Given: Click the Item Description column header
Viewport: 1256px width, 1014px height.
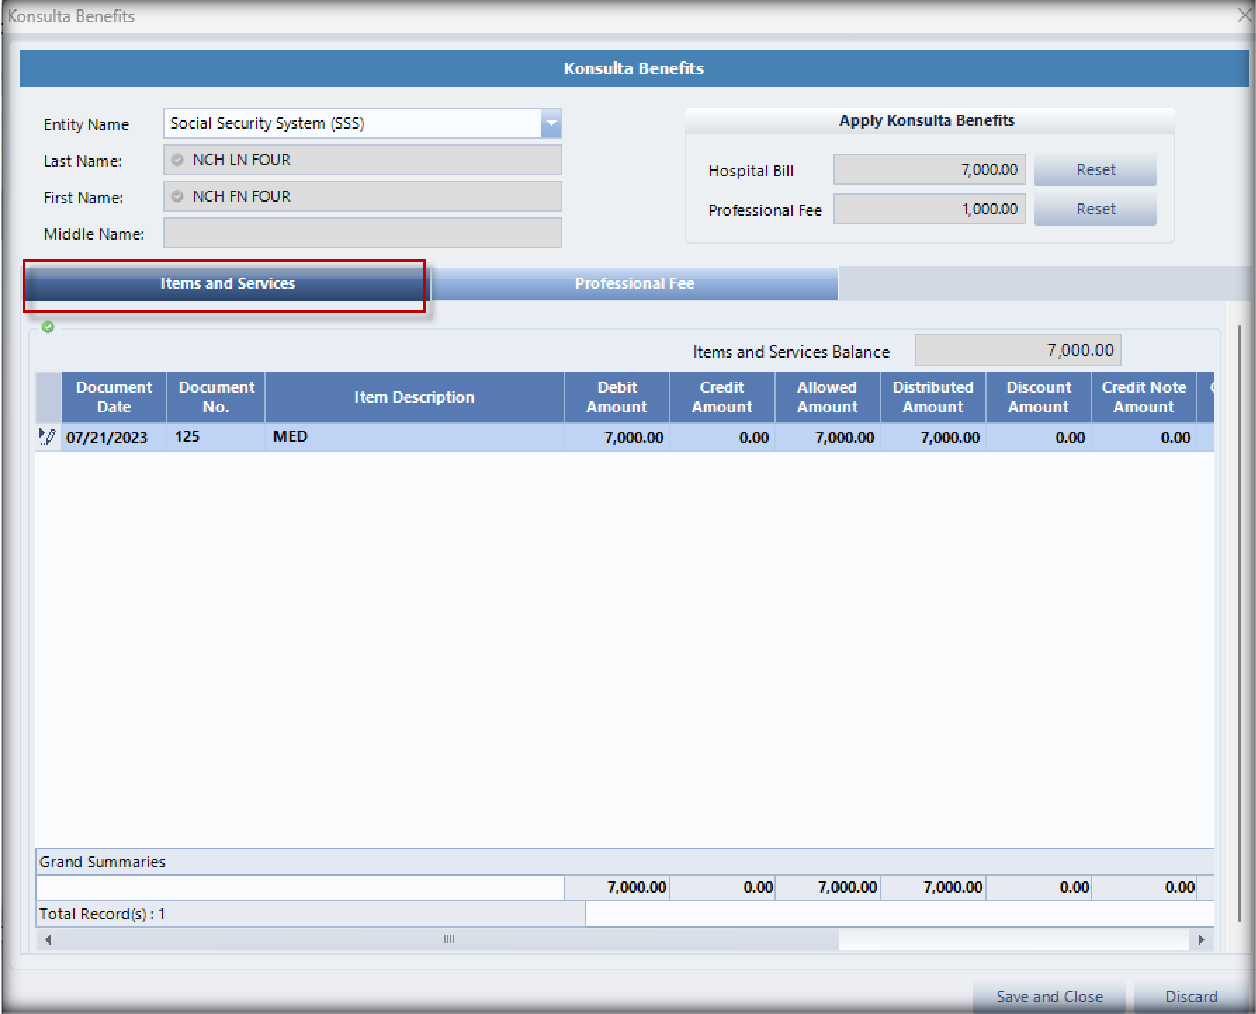Looking at the screenshot, I should pyautogui.click(x=414, y=397).
